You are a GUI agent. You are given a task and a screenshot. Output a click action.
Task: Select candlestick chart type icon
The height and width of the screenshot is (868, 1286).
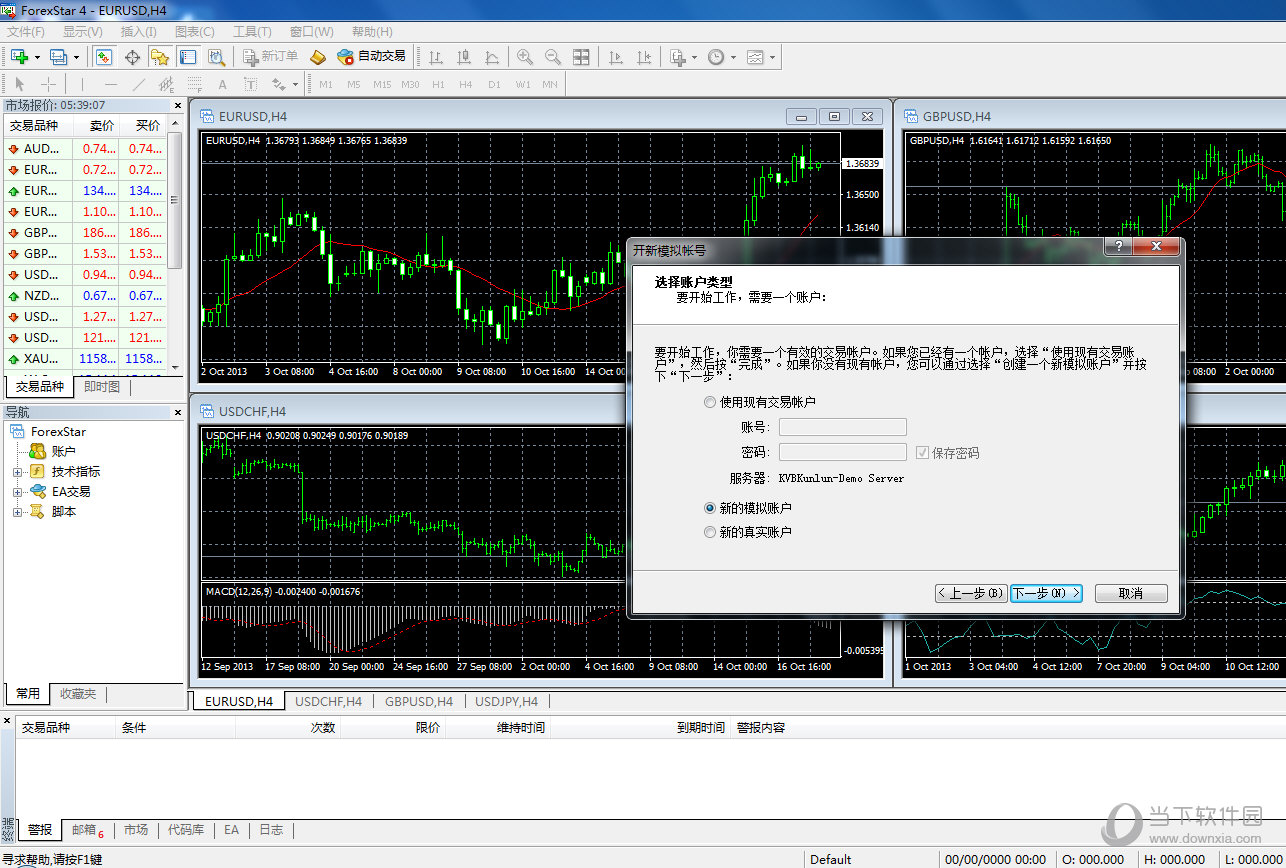[464, 57]
